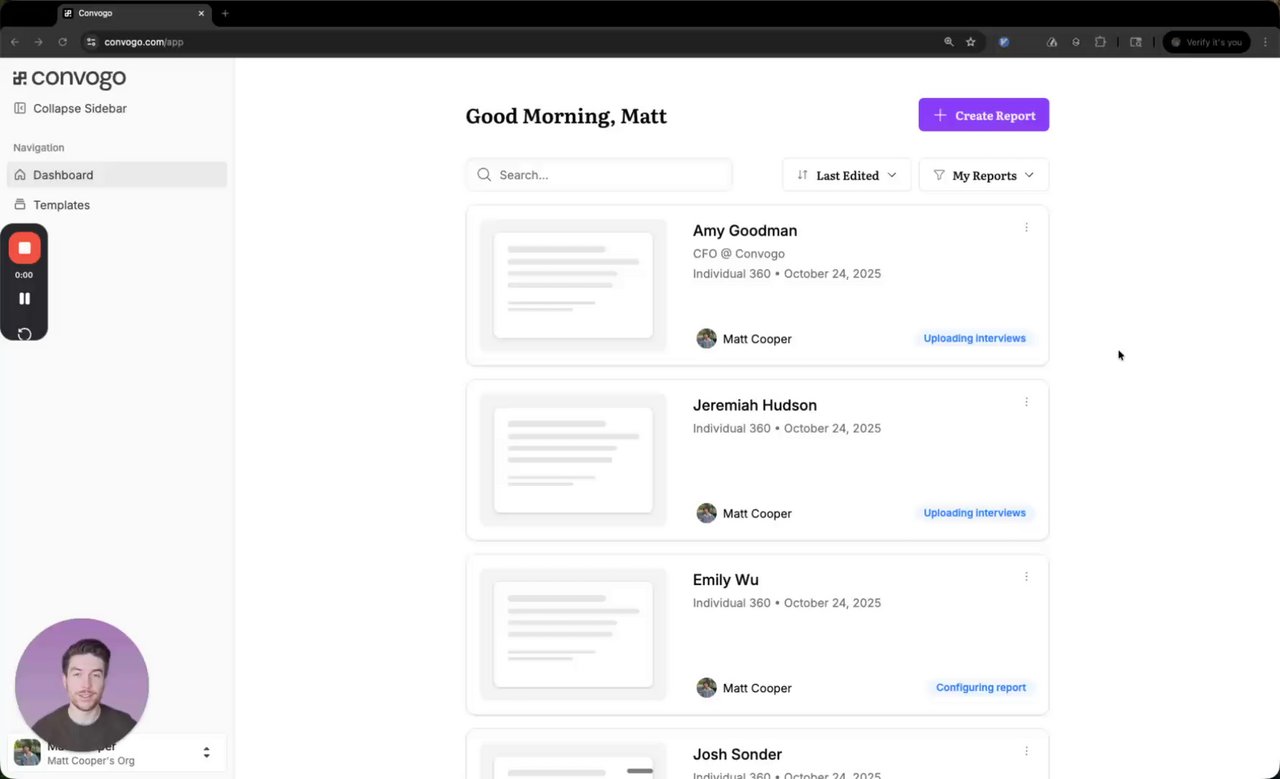1280x779 pixels.
Task: Stop the screen recording
Action: point(25,248)
